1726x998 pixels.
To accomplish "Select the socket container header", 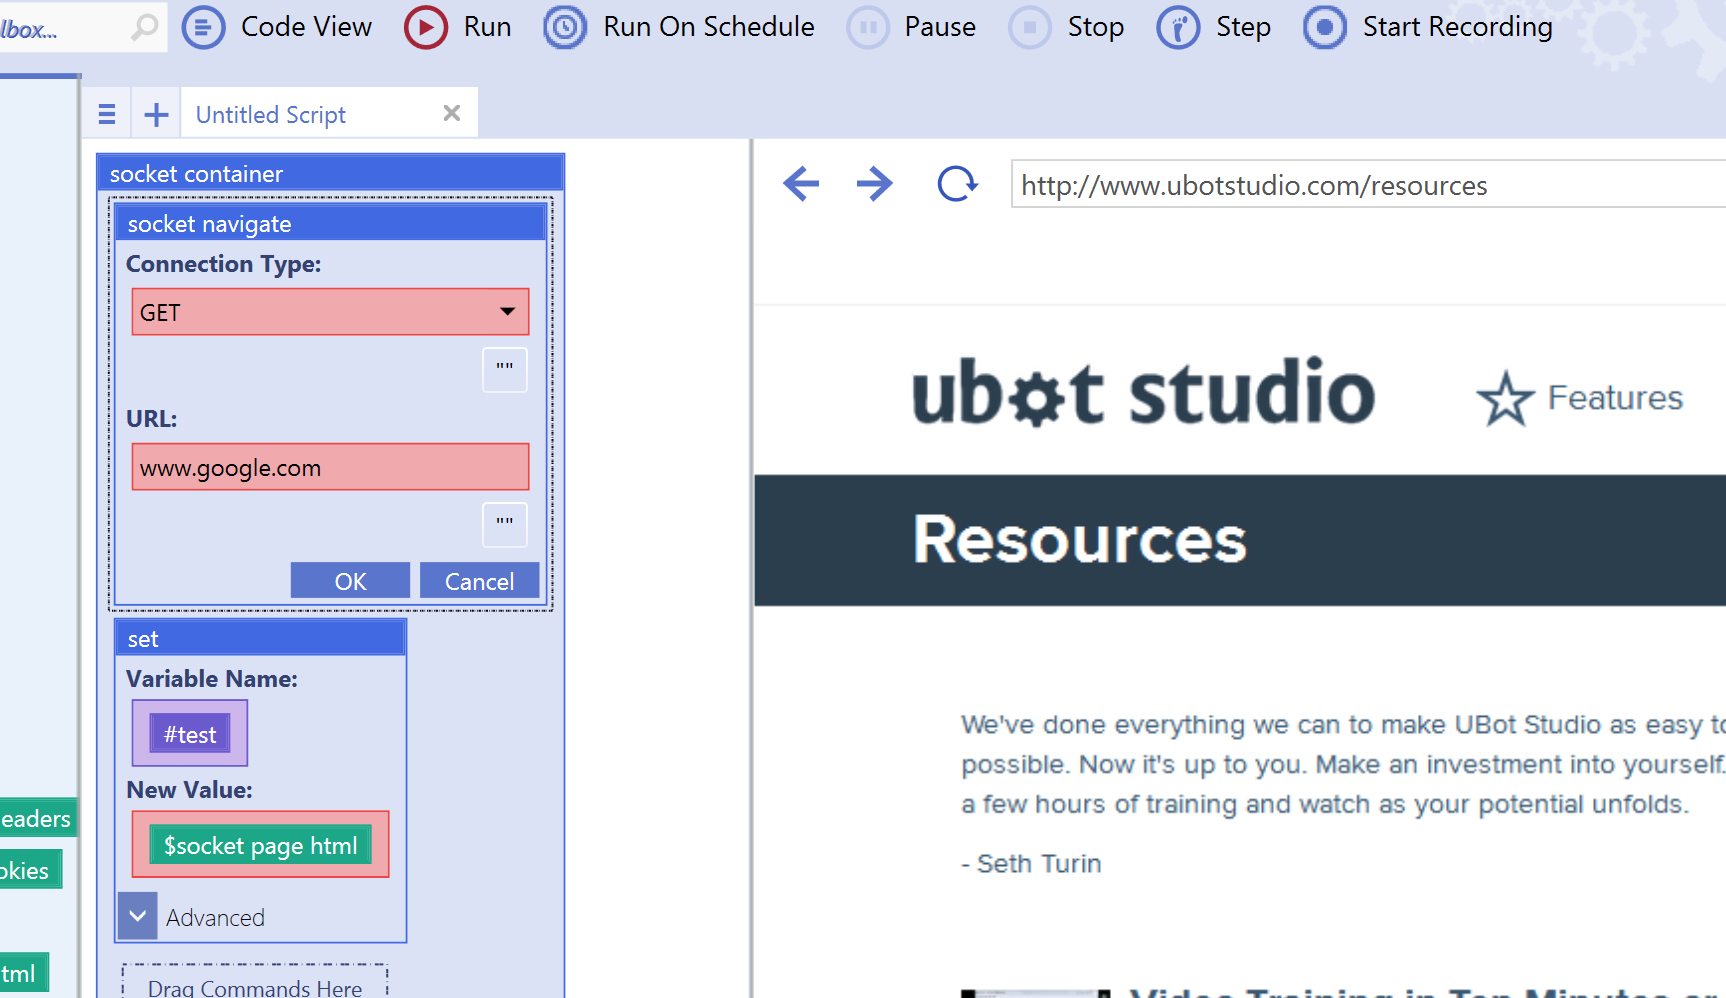I will 331,173.
